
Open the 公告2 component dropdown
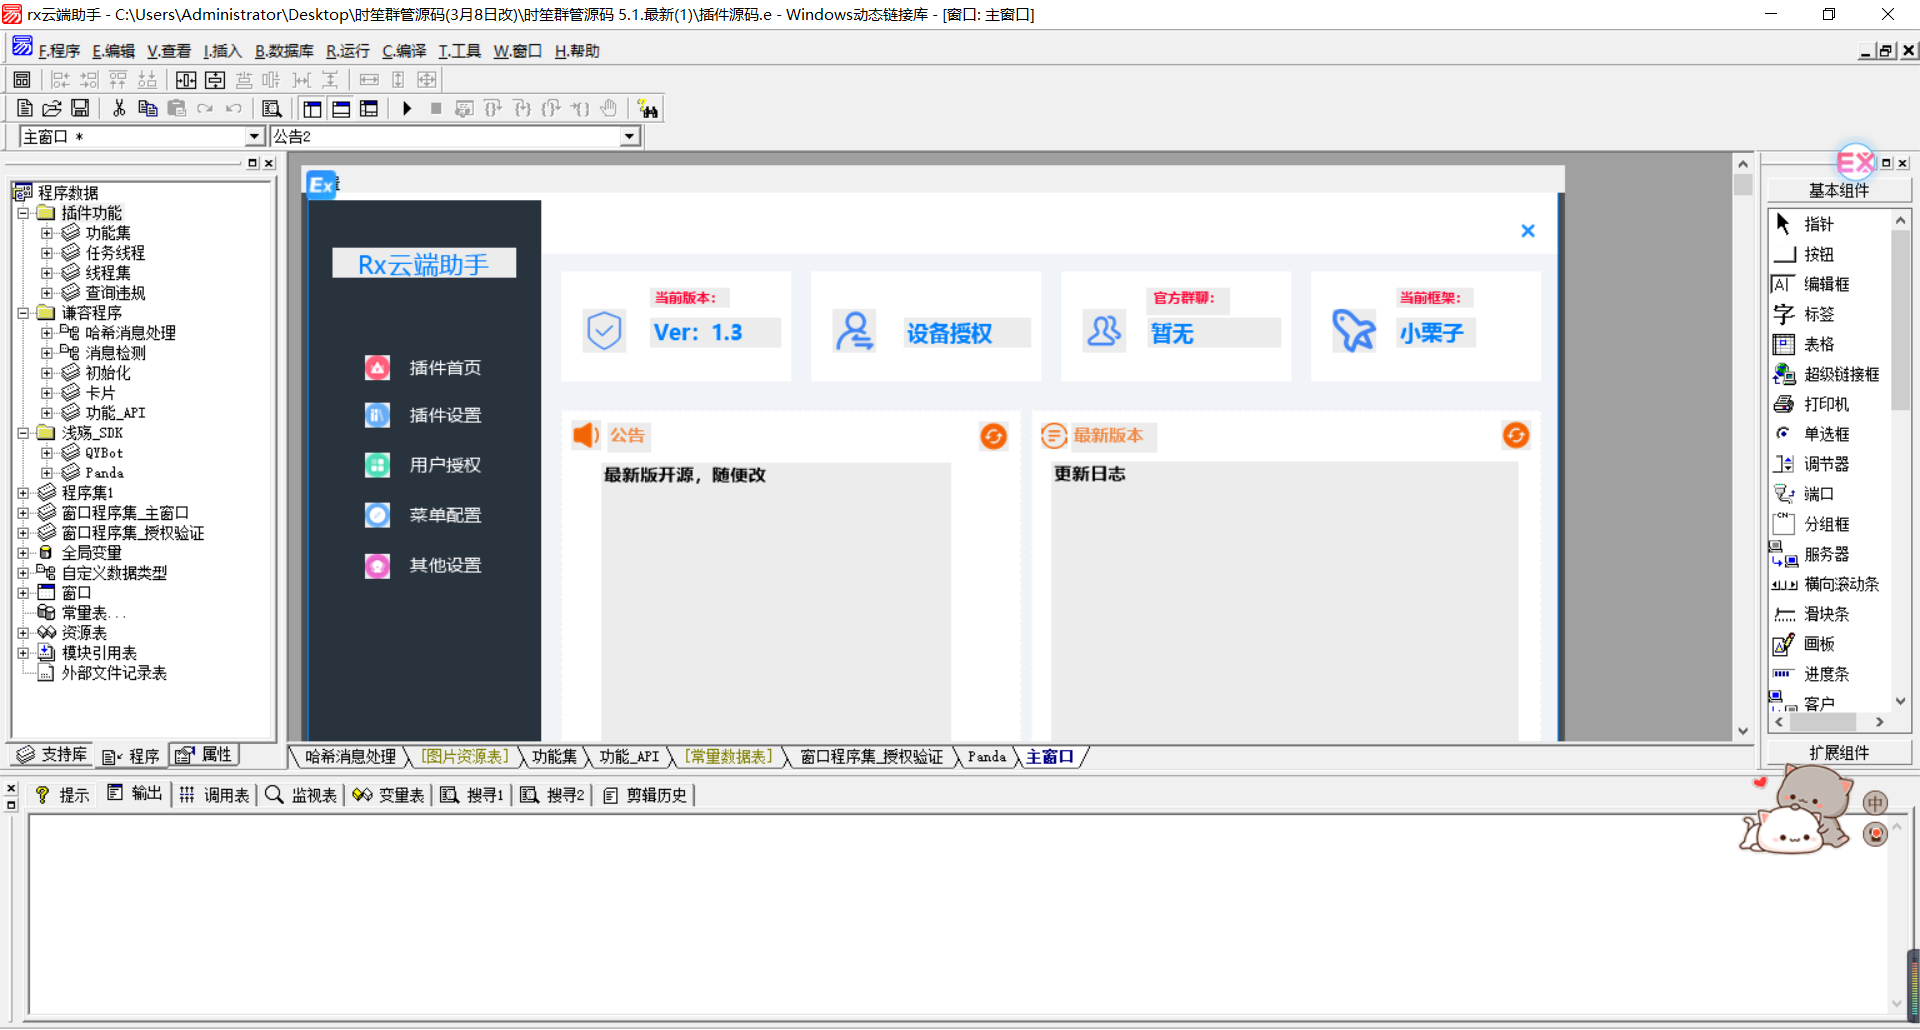coord(629,137)
